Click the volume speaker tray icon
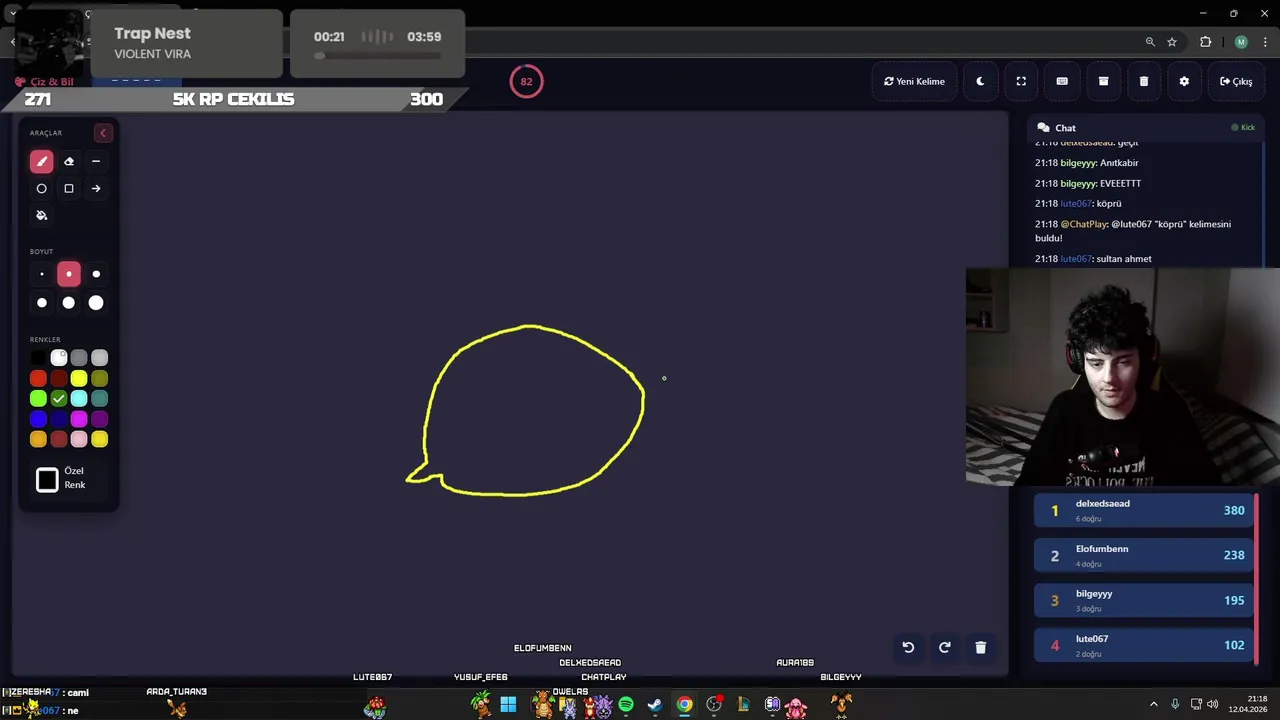This screenshot has height=720, width=1280. tap(1212, 704)
